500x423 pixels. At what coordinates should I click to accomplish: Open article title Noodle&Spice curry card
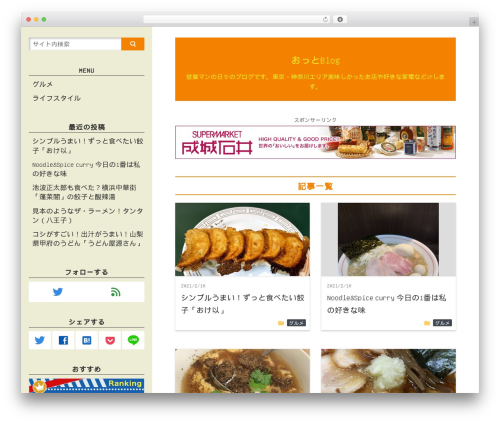(x=387, y=304)
